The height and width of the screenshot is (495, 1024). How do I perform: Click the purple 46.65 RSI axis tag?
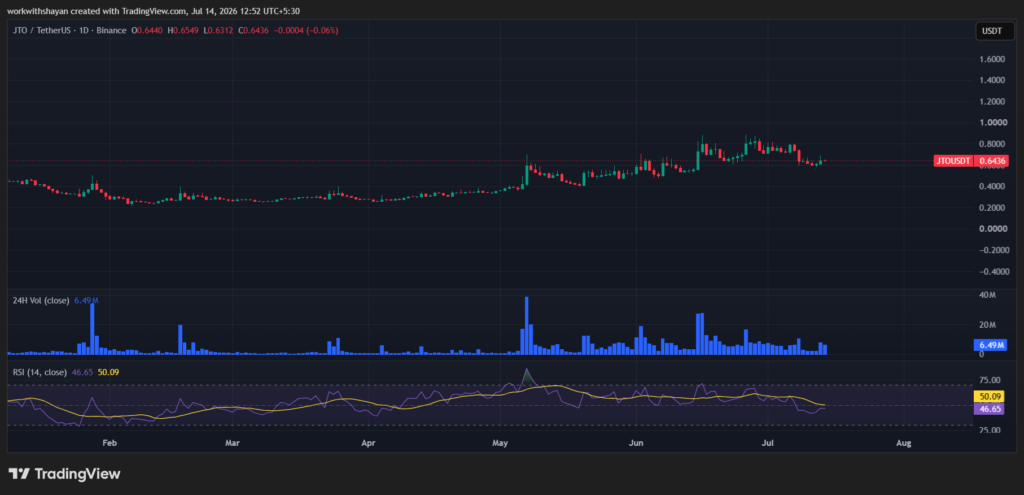(x=989, y=409)
